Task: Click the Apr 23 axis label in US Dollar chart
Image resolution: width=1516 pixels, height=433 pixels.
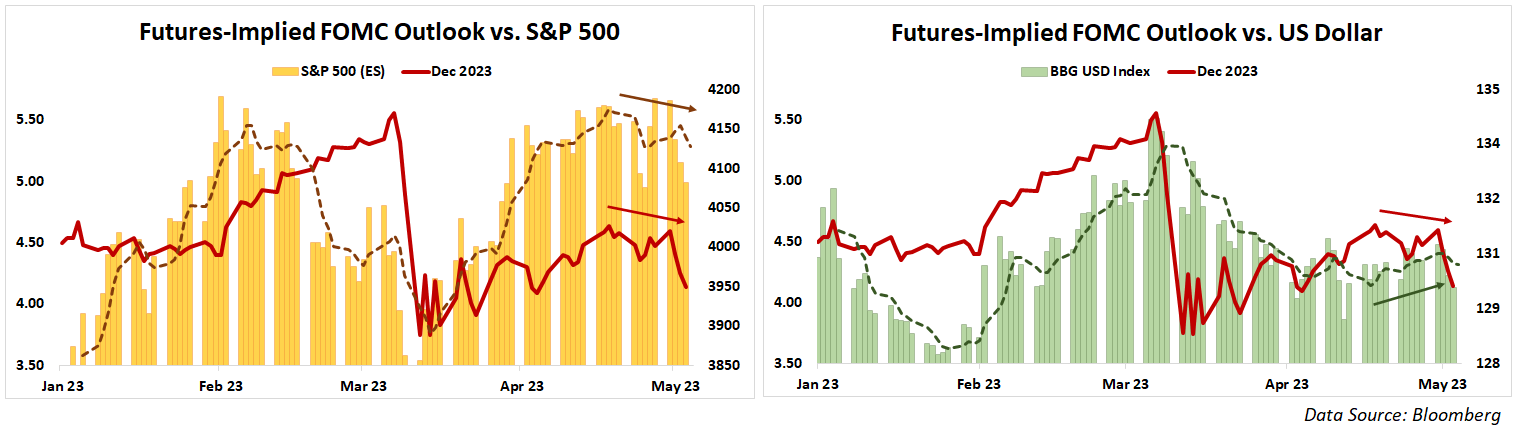Action: point(1286,384)
